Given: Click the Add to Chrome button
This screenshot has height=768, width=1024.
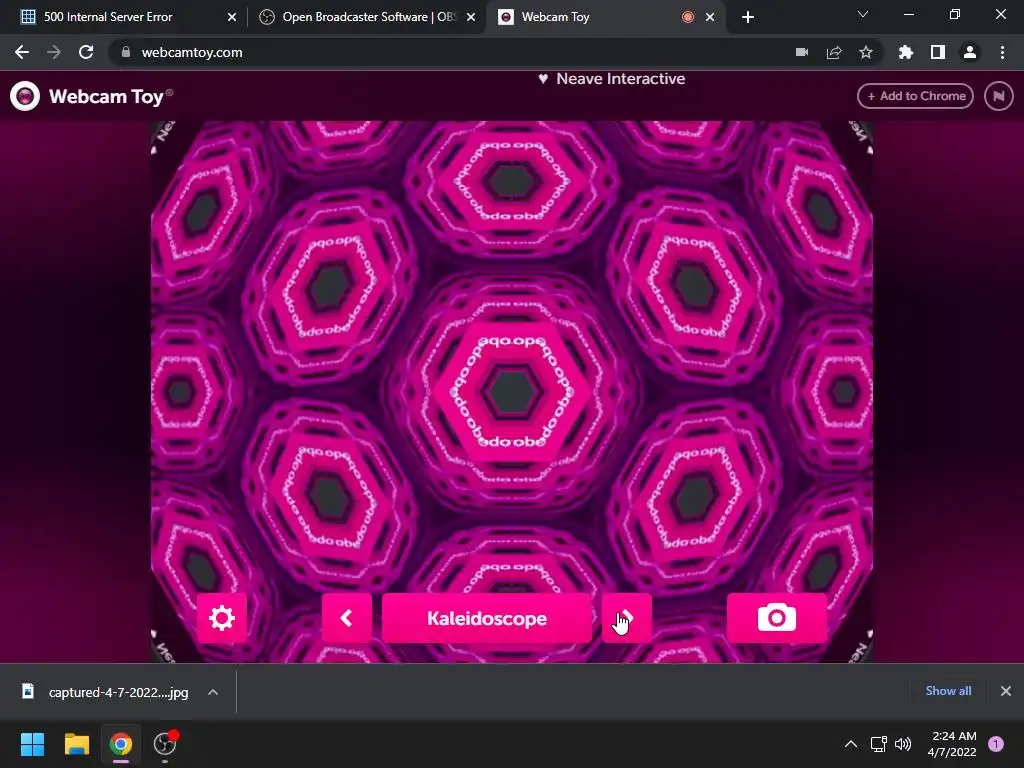Looking at the screenshot, I should (x=915, y=96).
